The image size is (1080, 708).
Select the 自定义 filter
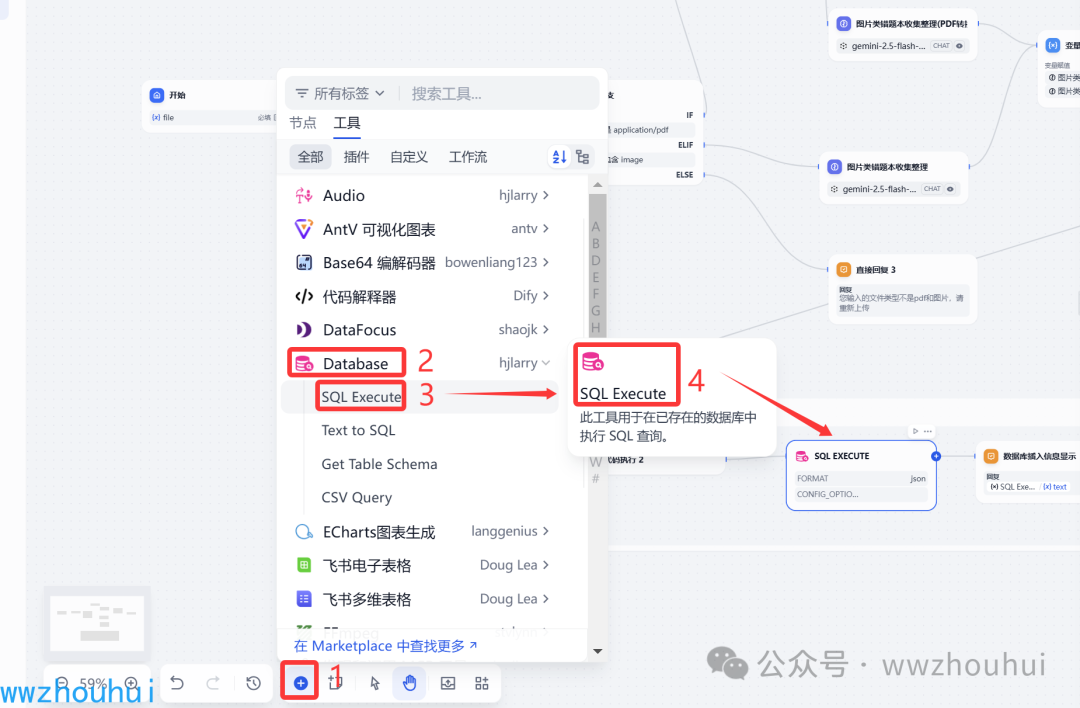coord(409,157)
